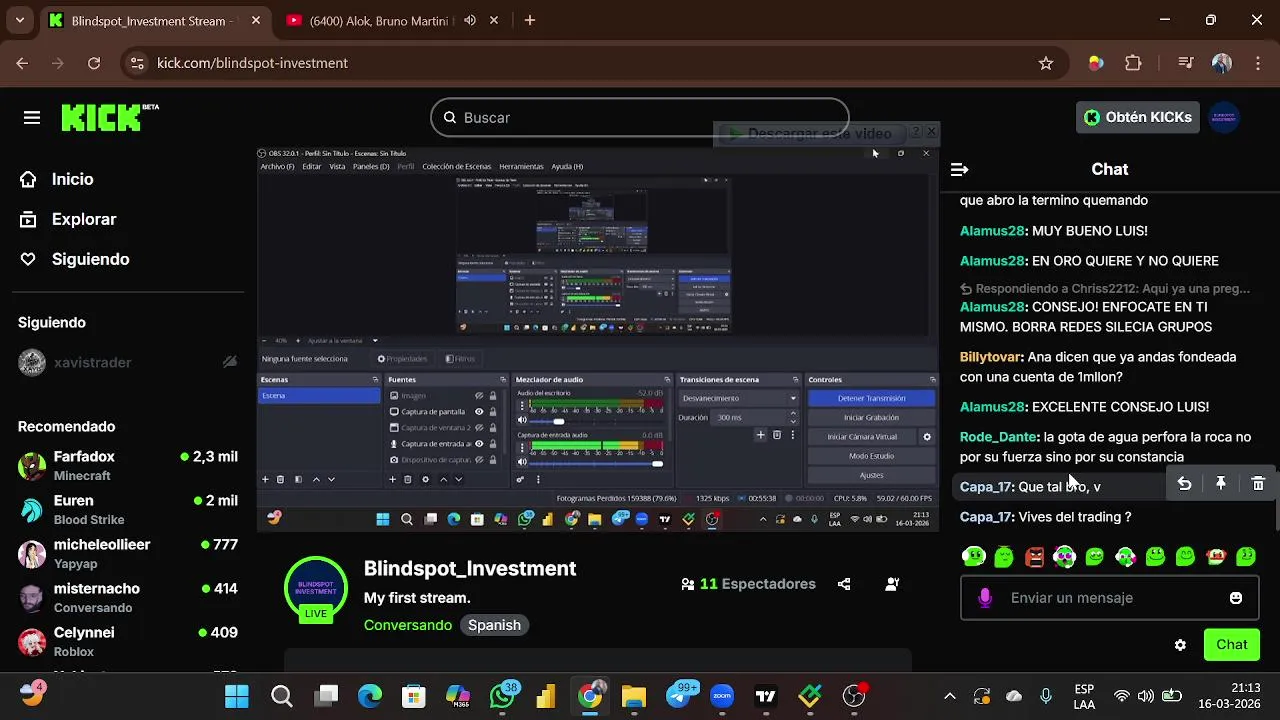Screen dimensions: 1280x720
Task: Open chat settings gear icon
Action: pyautogui.click(x=1180, y=645)
